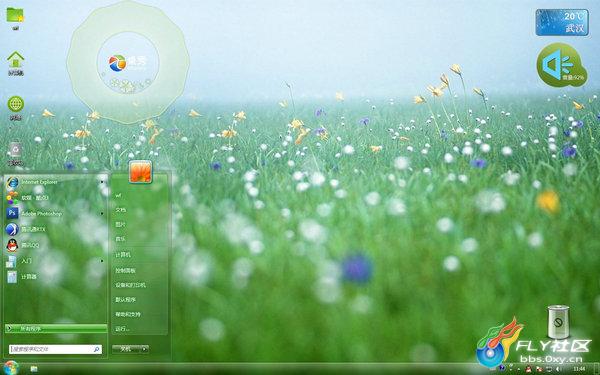
Task: Open the Wuhan weather gadget
Action: click(562, 23)
